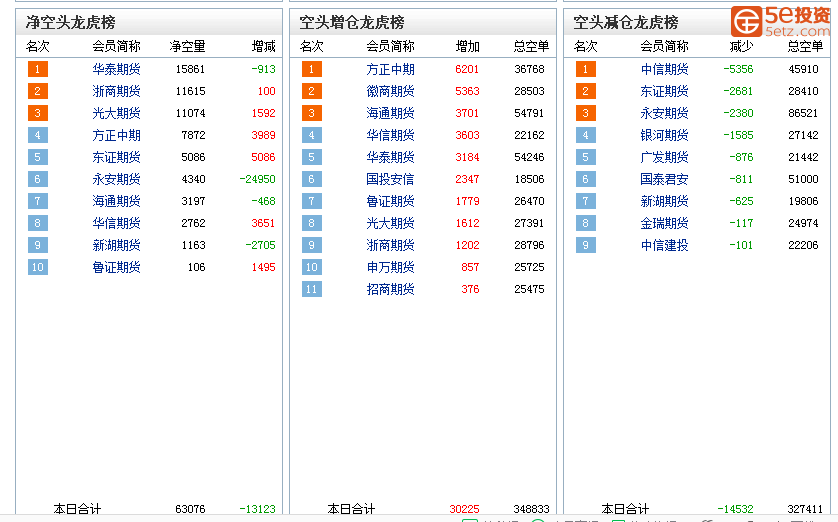Click the 增减 column header
The height and width of the screenshot is (522, 838).
pos(263,46)
